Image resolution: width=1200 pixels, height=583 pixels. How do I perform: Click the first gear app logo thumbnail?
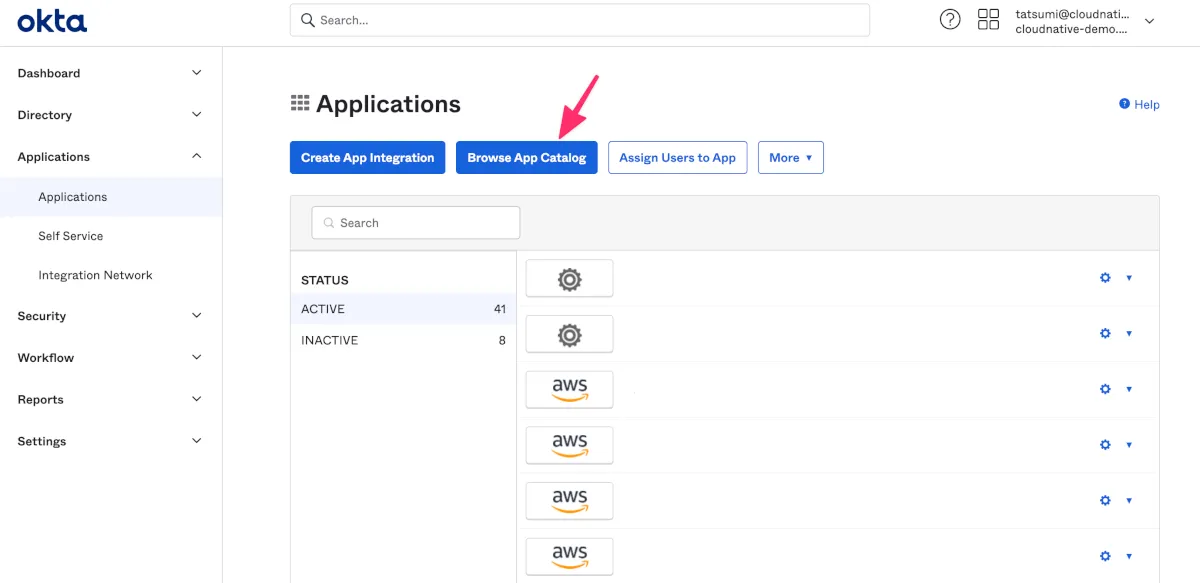pyautogui.click(x=569, y=279)
